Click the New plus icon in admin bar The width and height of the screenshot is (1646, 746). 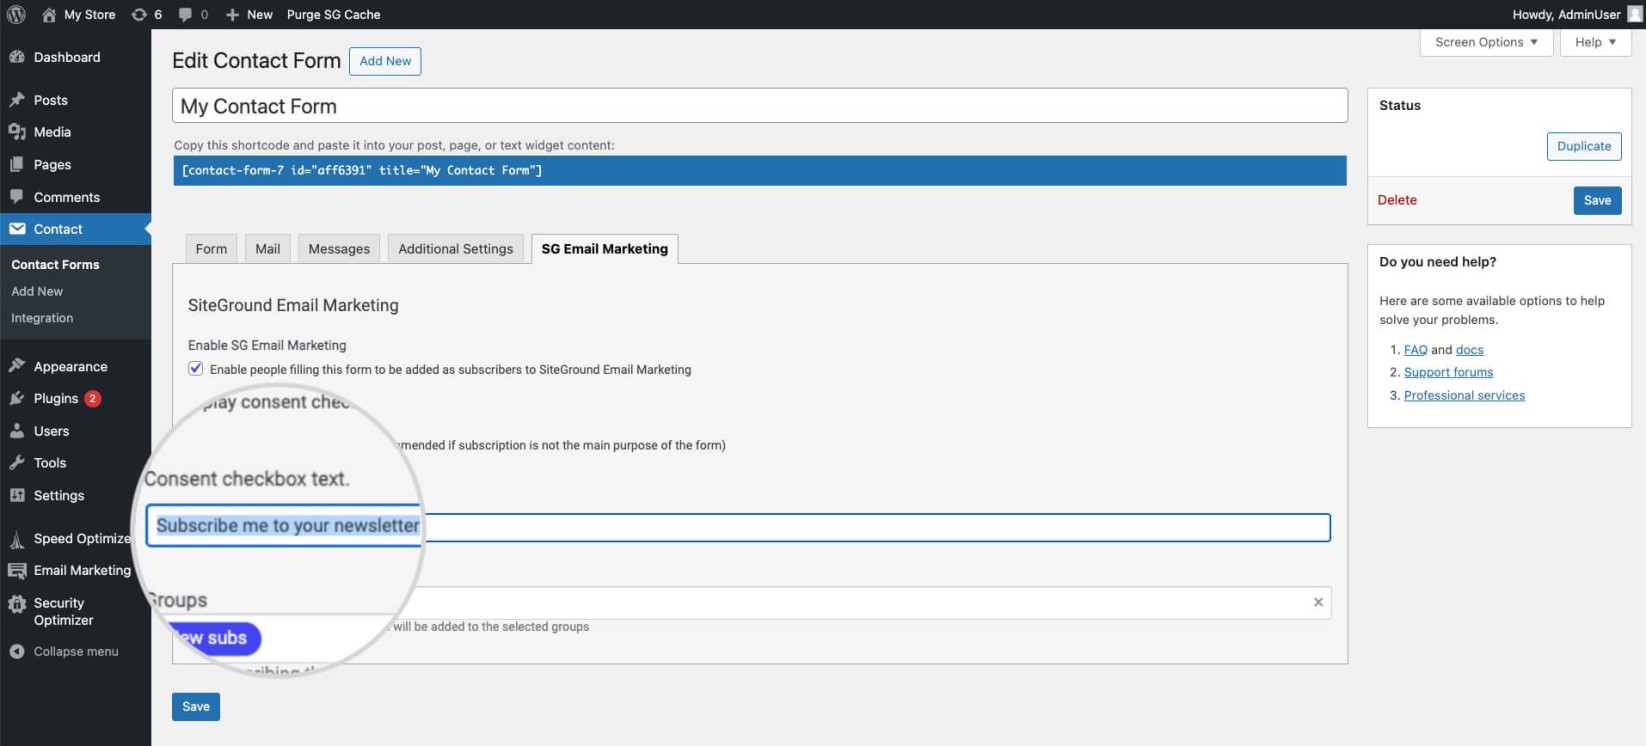tap(232, 15)
